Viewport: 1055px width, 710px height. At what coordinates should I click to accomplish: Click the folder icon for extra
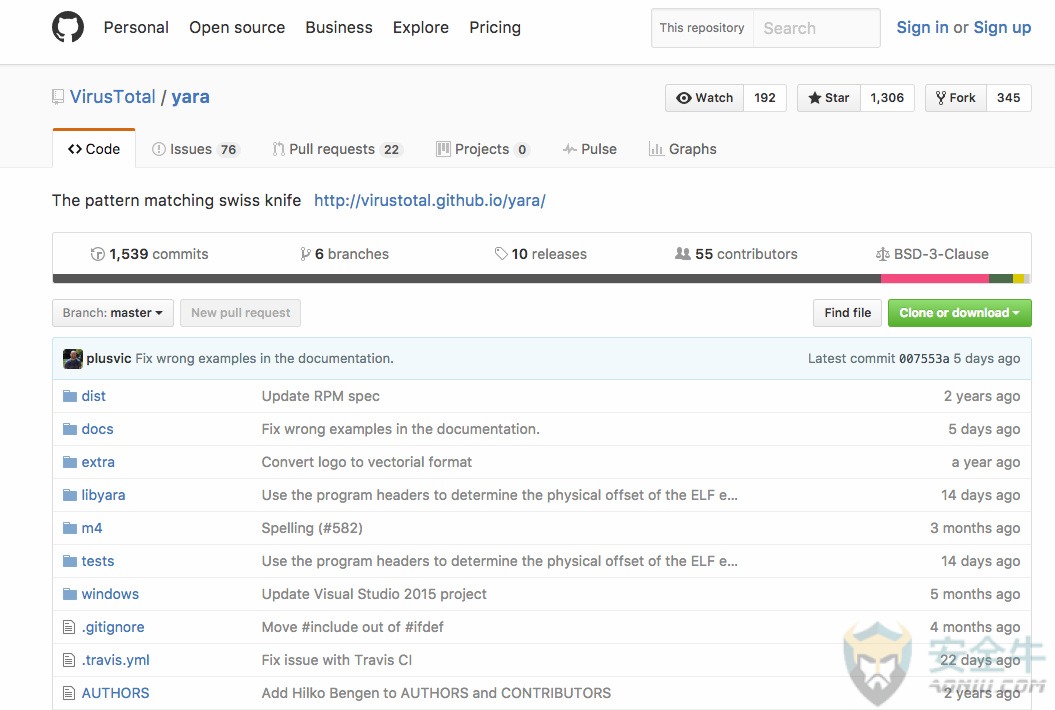(70, 462)
